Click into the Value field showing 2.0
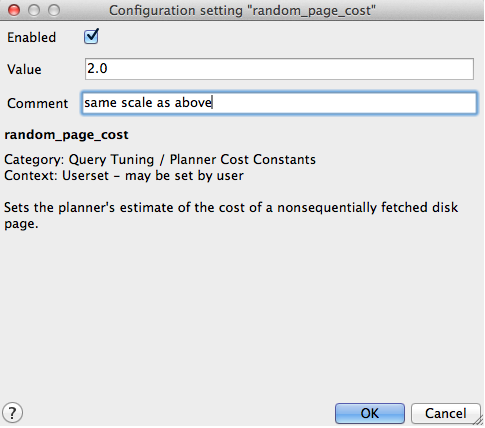 pyautogui.click(x=279, y=69)
